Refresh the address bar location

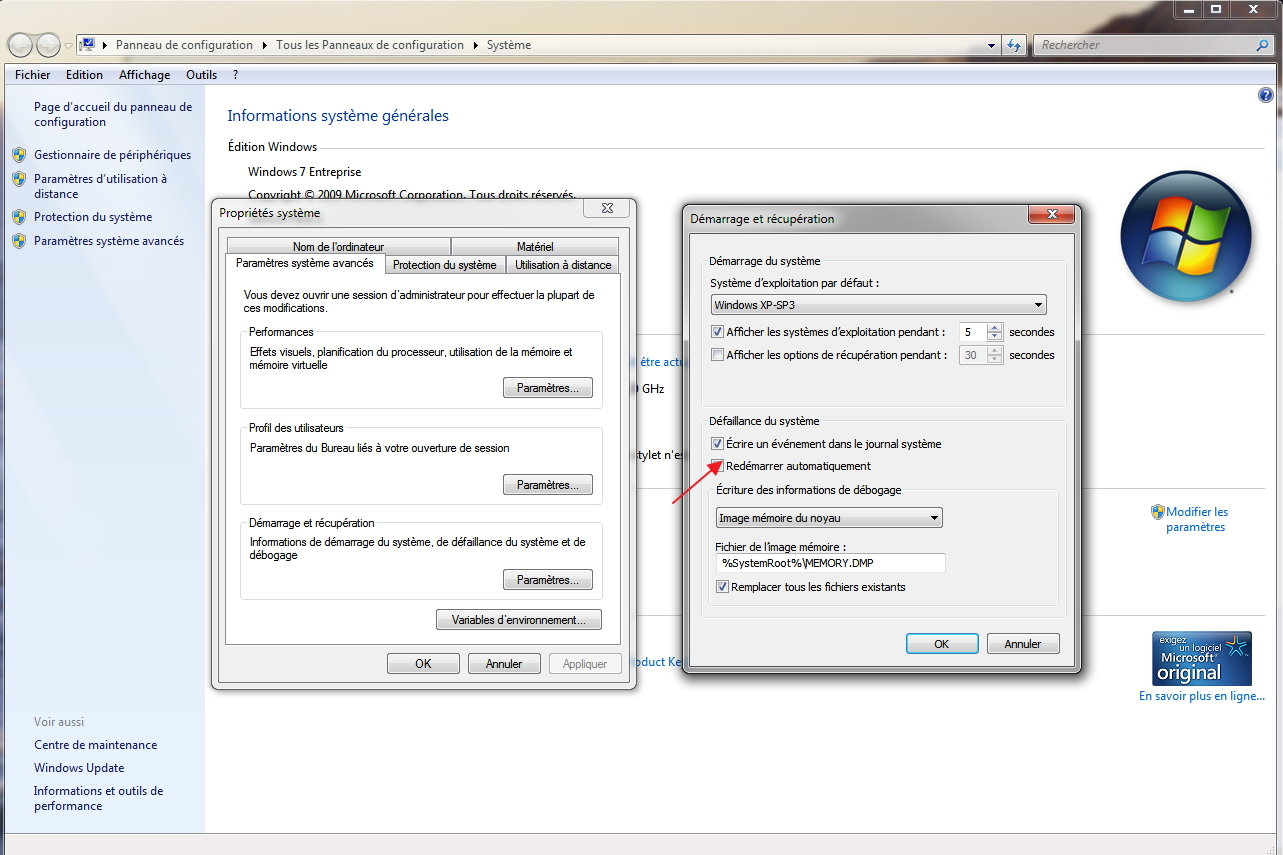pyautogui.click(x=1015, y=45)
